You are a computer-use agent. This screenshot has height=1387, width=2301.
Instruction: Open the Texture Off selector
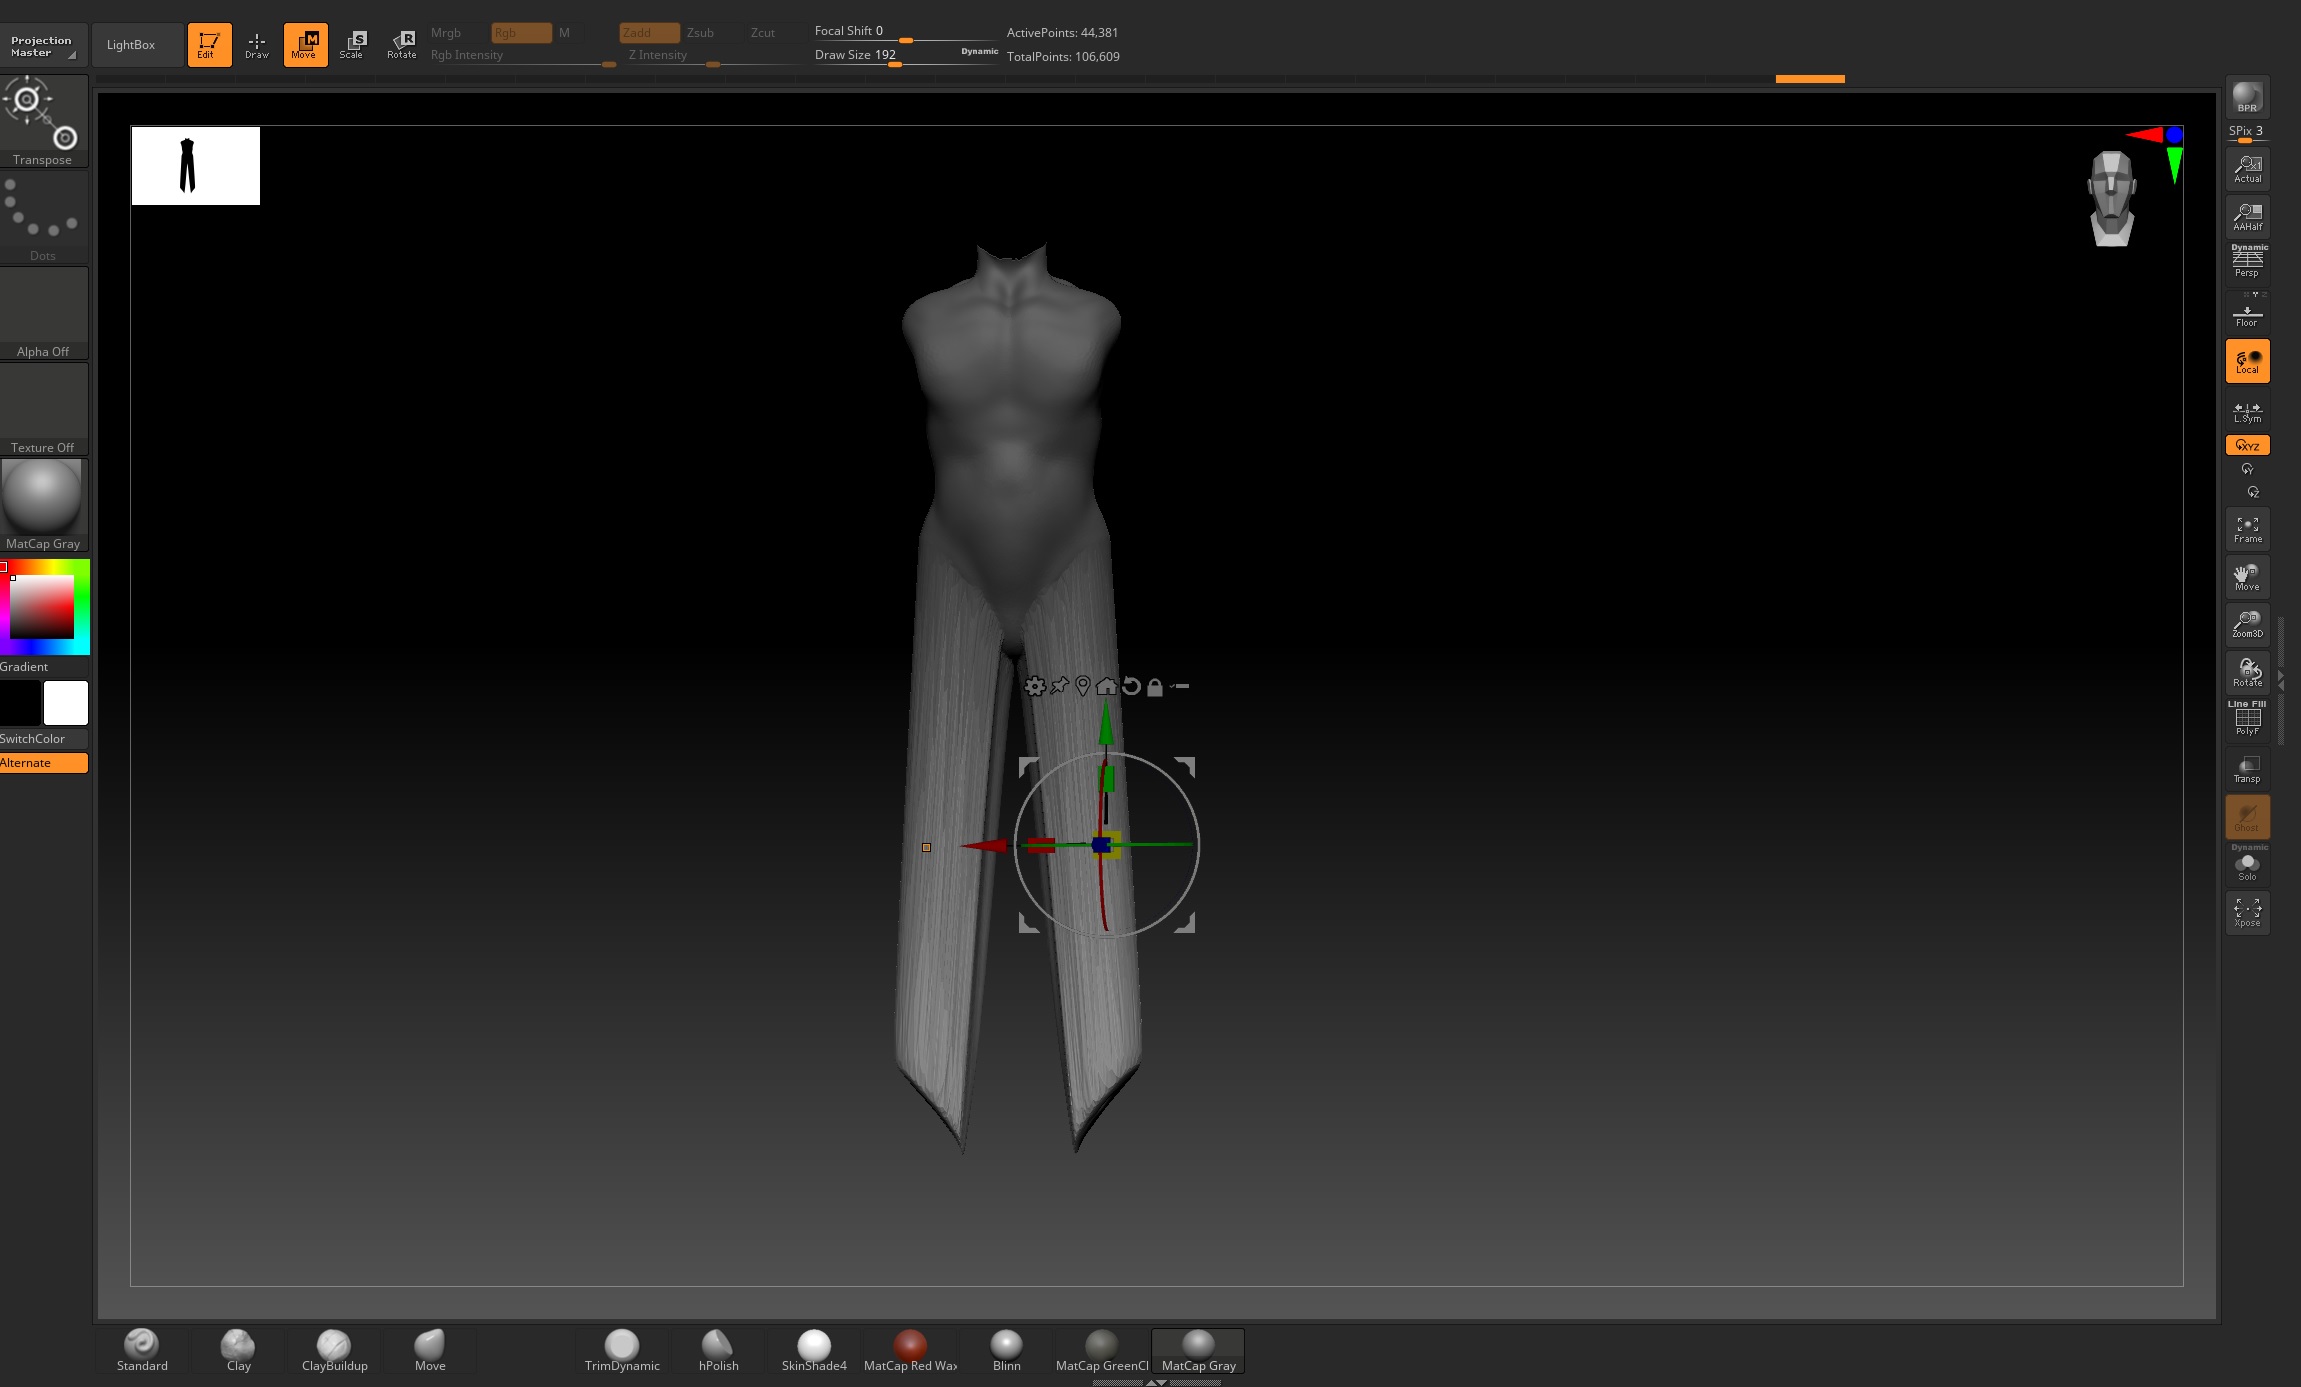(43, 408)
